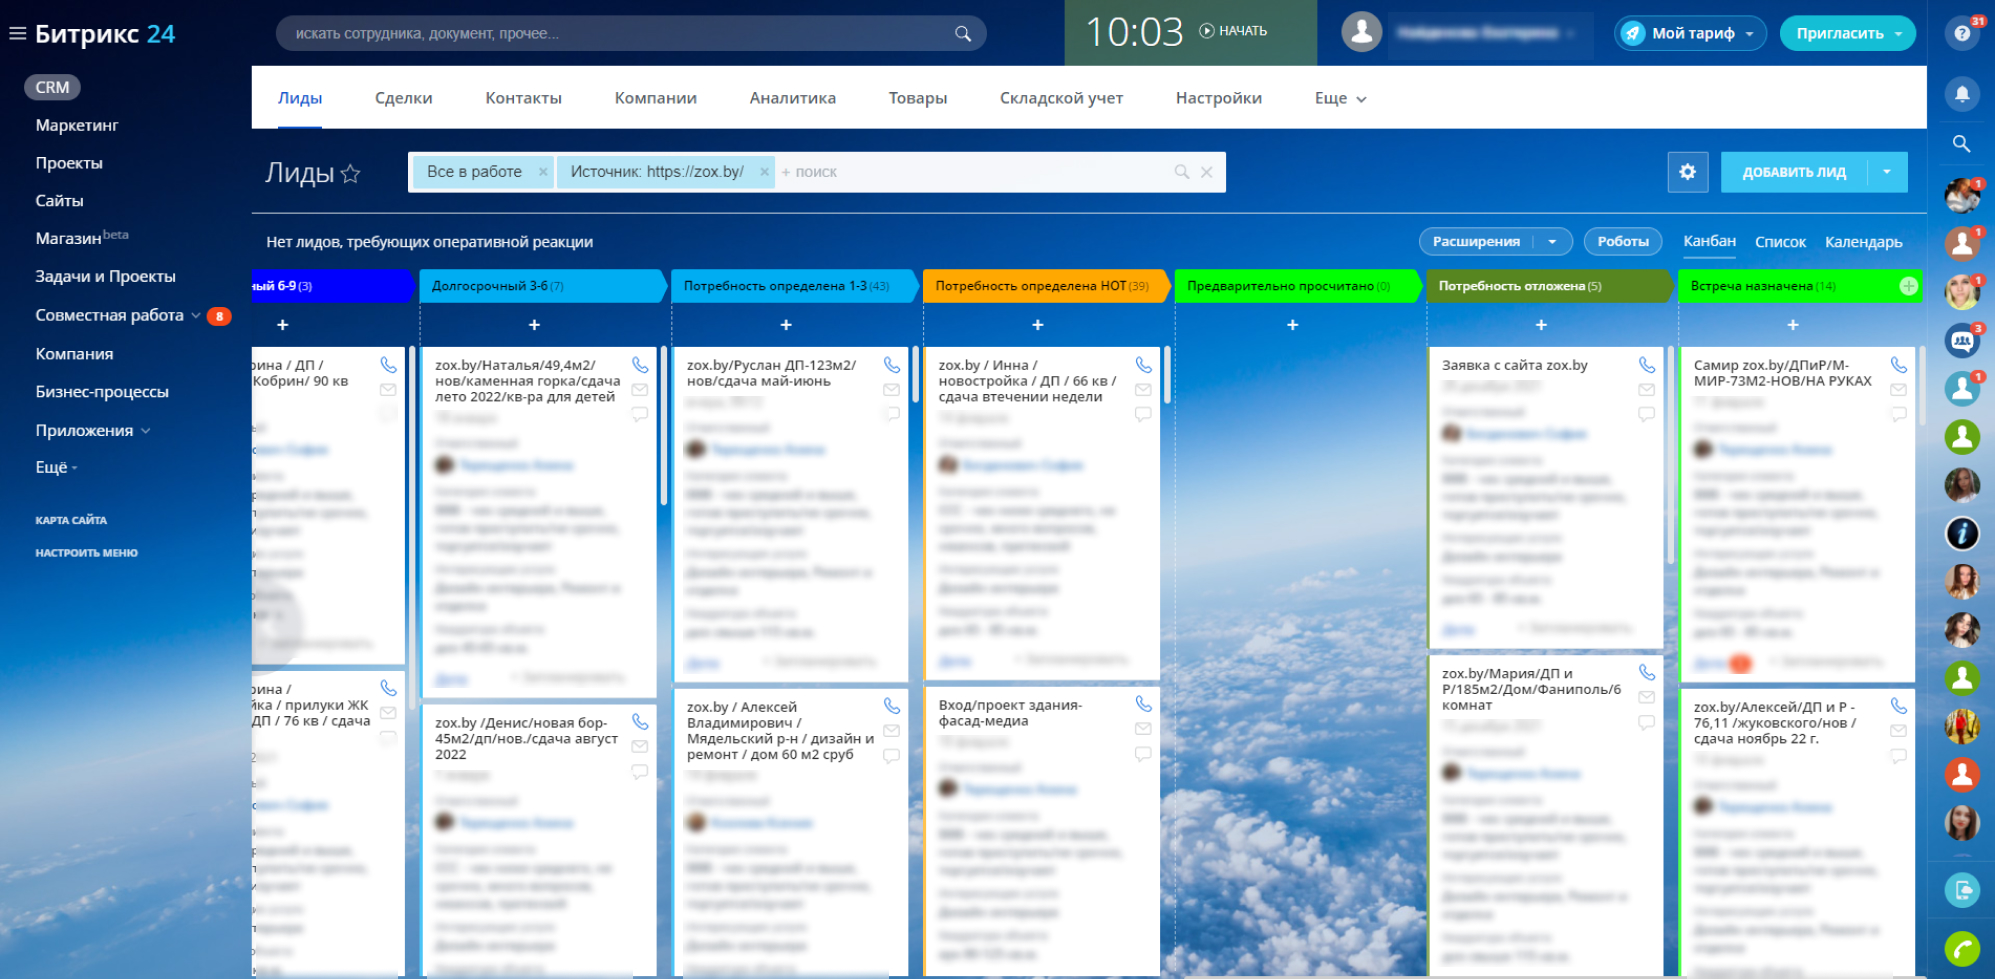Start the workday with Начать button
This screenshot has height=979, width=1995.
(1233, 31)
